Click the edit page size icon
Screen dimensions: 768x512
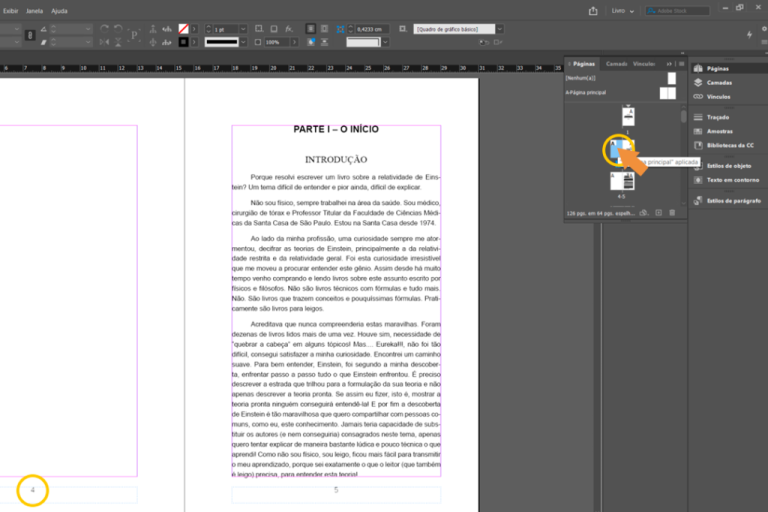point(644,213)
